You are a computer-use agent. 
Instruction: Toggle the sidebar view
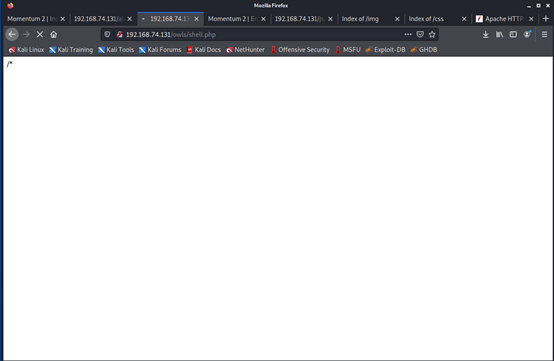click(x=513, y=34)
